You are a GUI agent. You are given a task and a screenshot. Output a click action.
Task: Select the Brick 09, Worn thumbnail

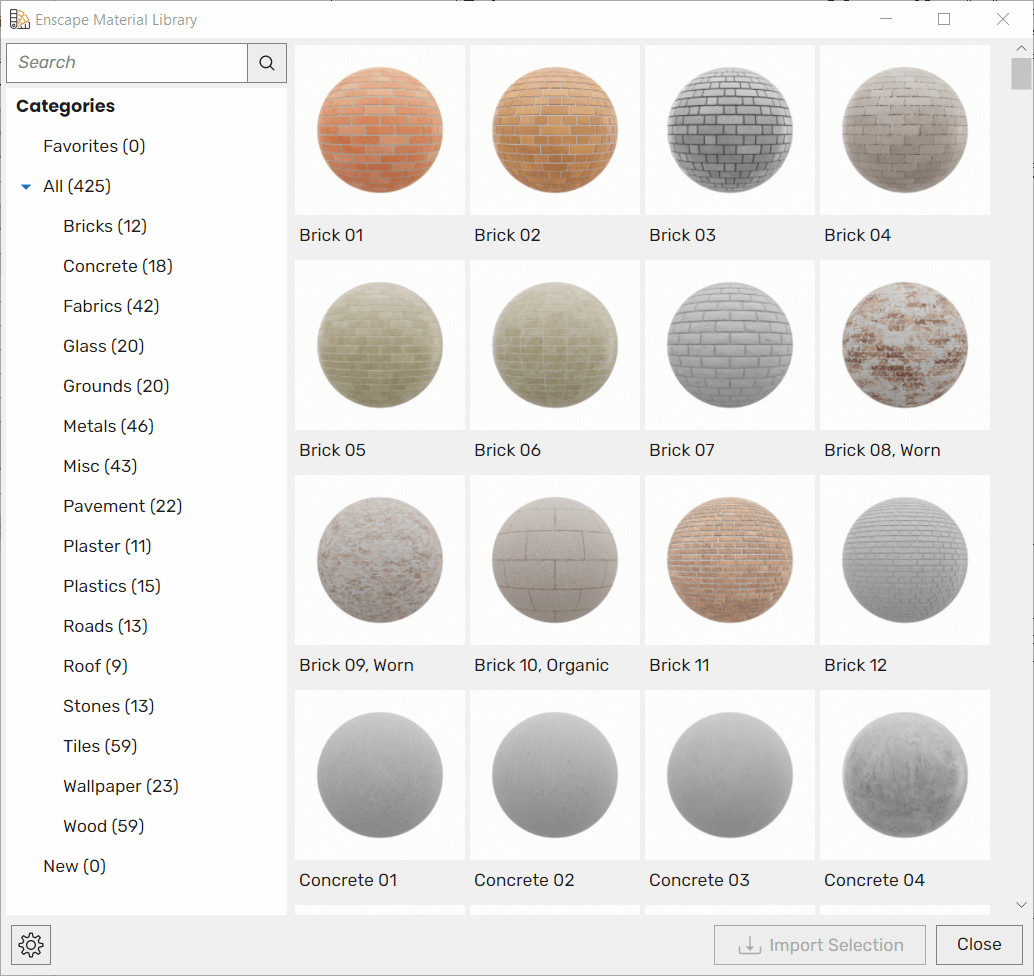[x=380, y=560]
